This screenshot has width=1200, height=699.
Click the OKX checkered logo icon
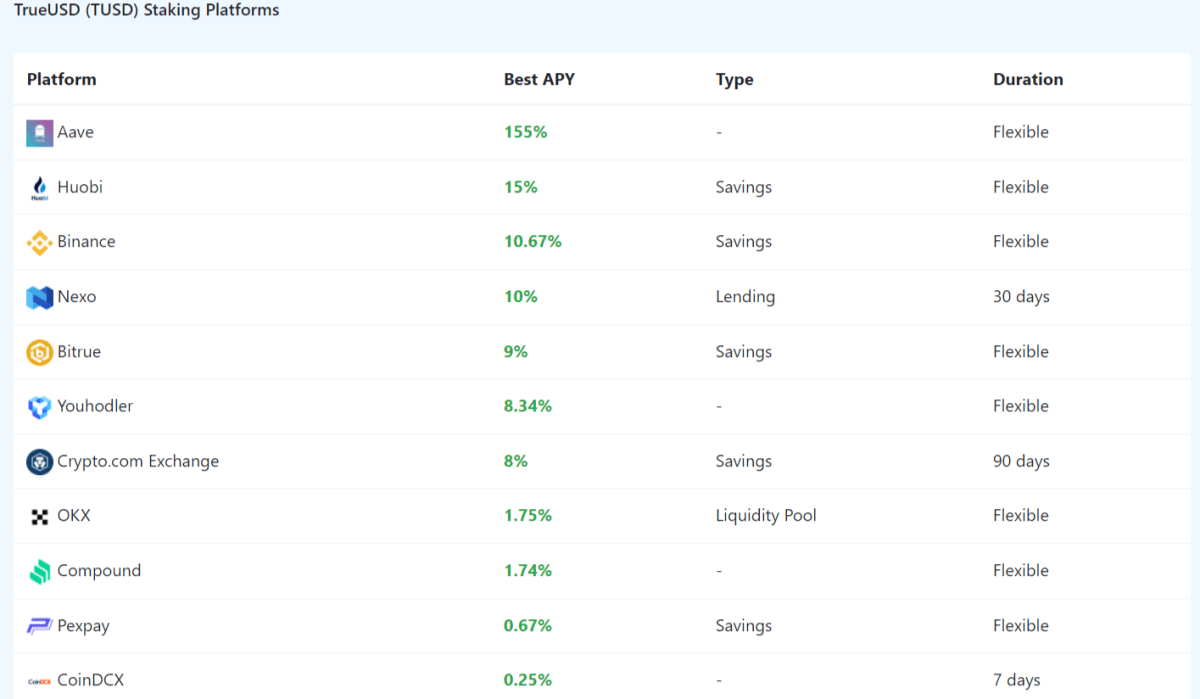pos(39,517)
